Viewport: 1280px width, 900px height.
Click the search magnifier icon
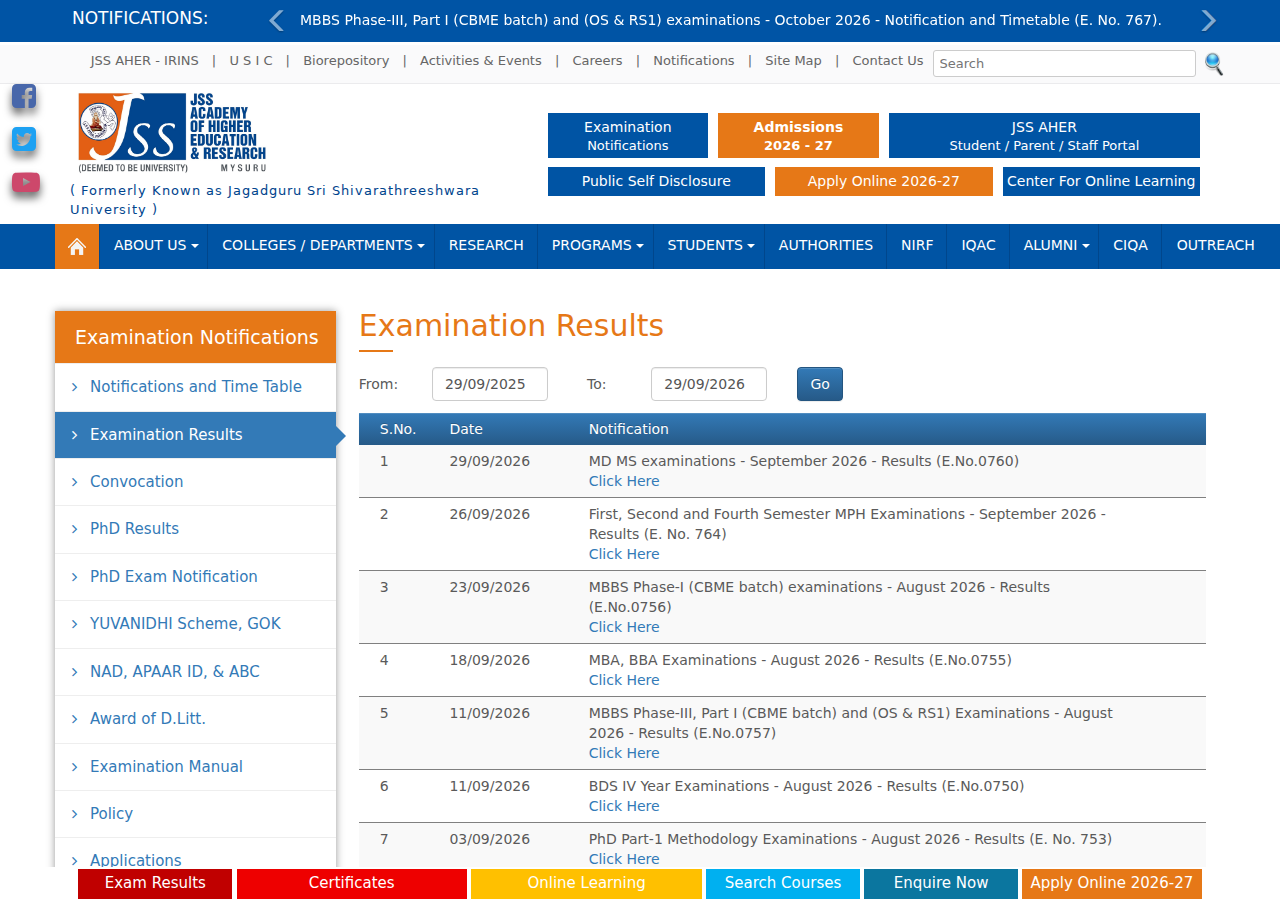click(1214, 64)
